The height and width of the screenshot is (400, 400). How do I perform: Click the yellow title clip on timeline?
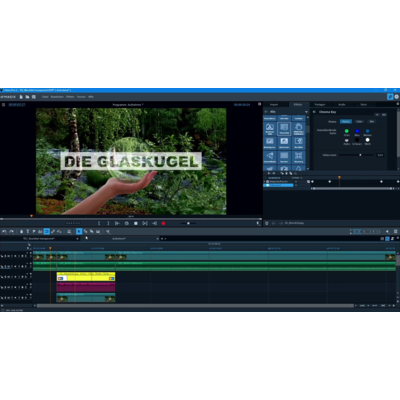coord(86,277)
